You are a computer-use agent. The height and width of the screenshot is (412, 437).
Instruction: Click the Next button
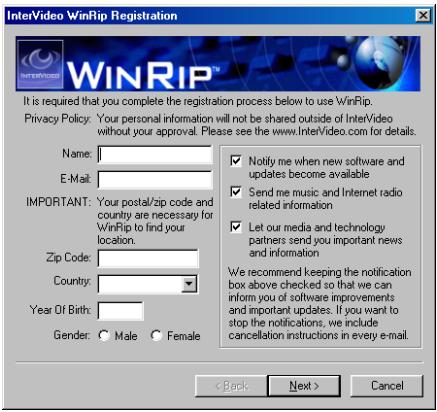click(304, 386)
